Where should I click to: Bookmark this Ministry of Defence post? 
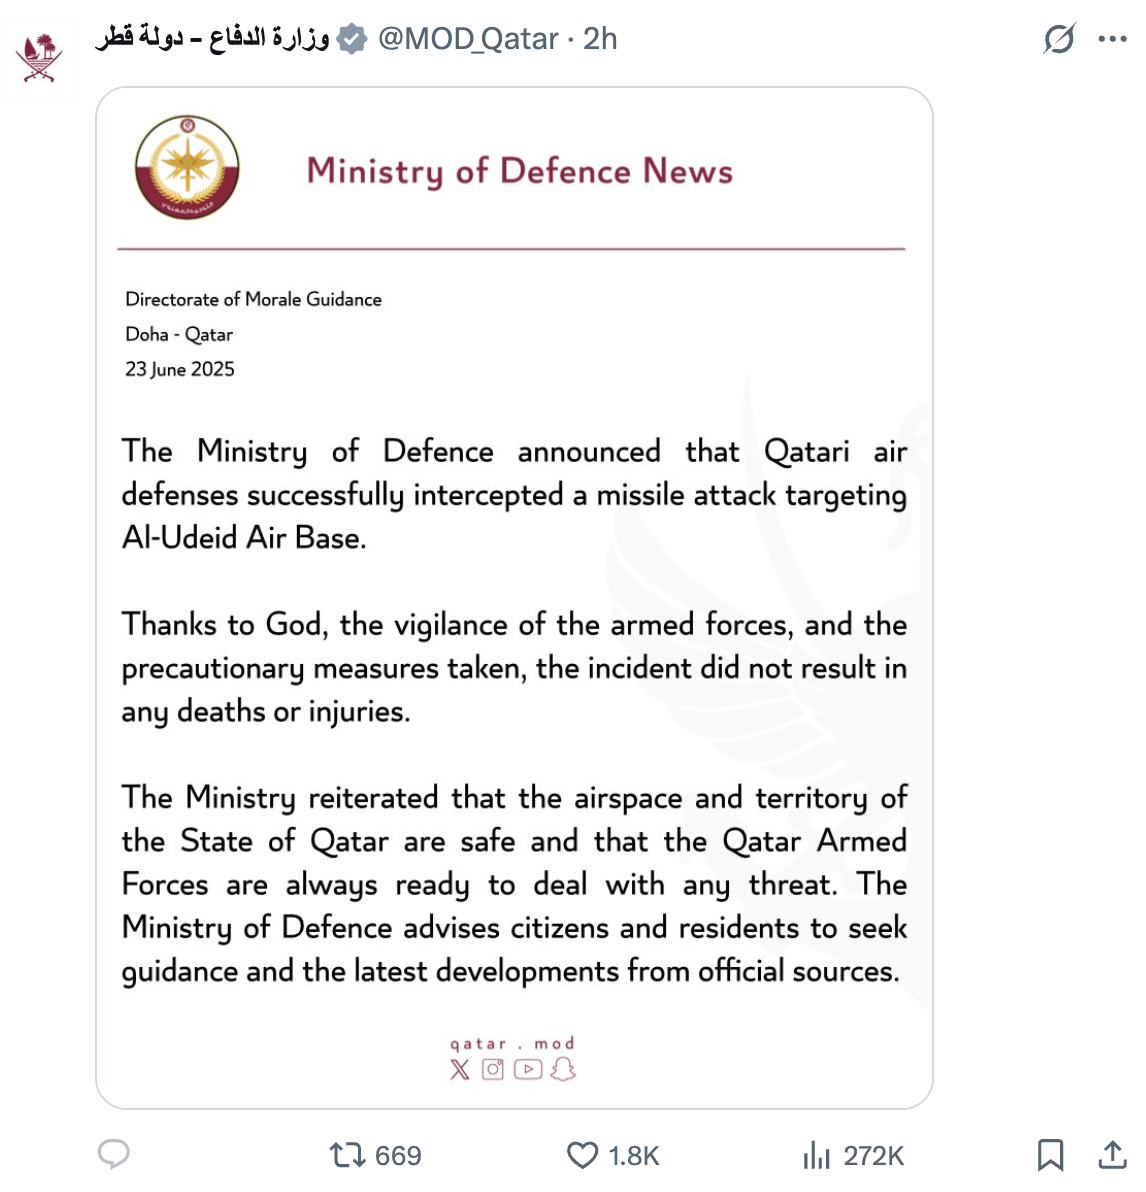[x=1050, y=1154]
